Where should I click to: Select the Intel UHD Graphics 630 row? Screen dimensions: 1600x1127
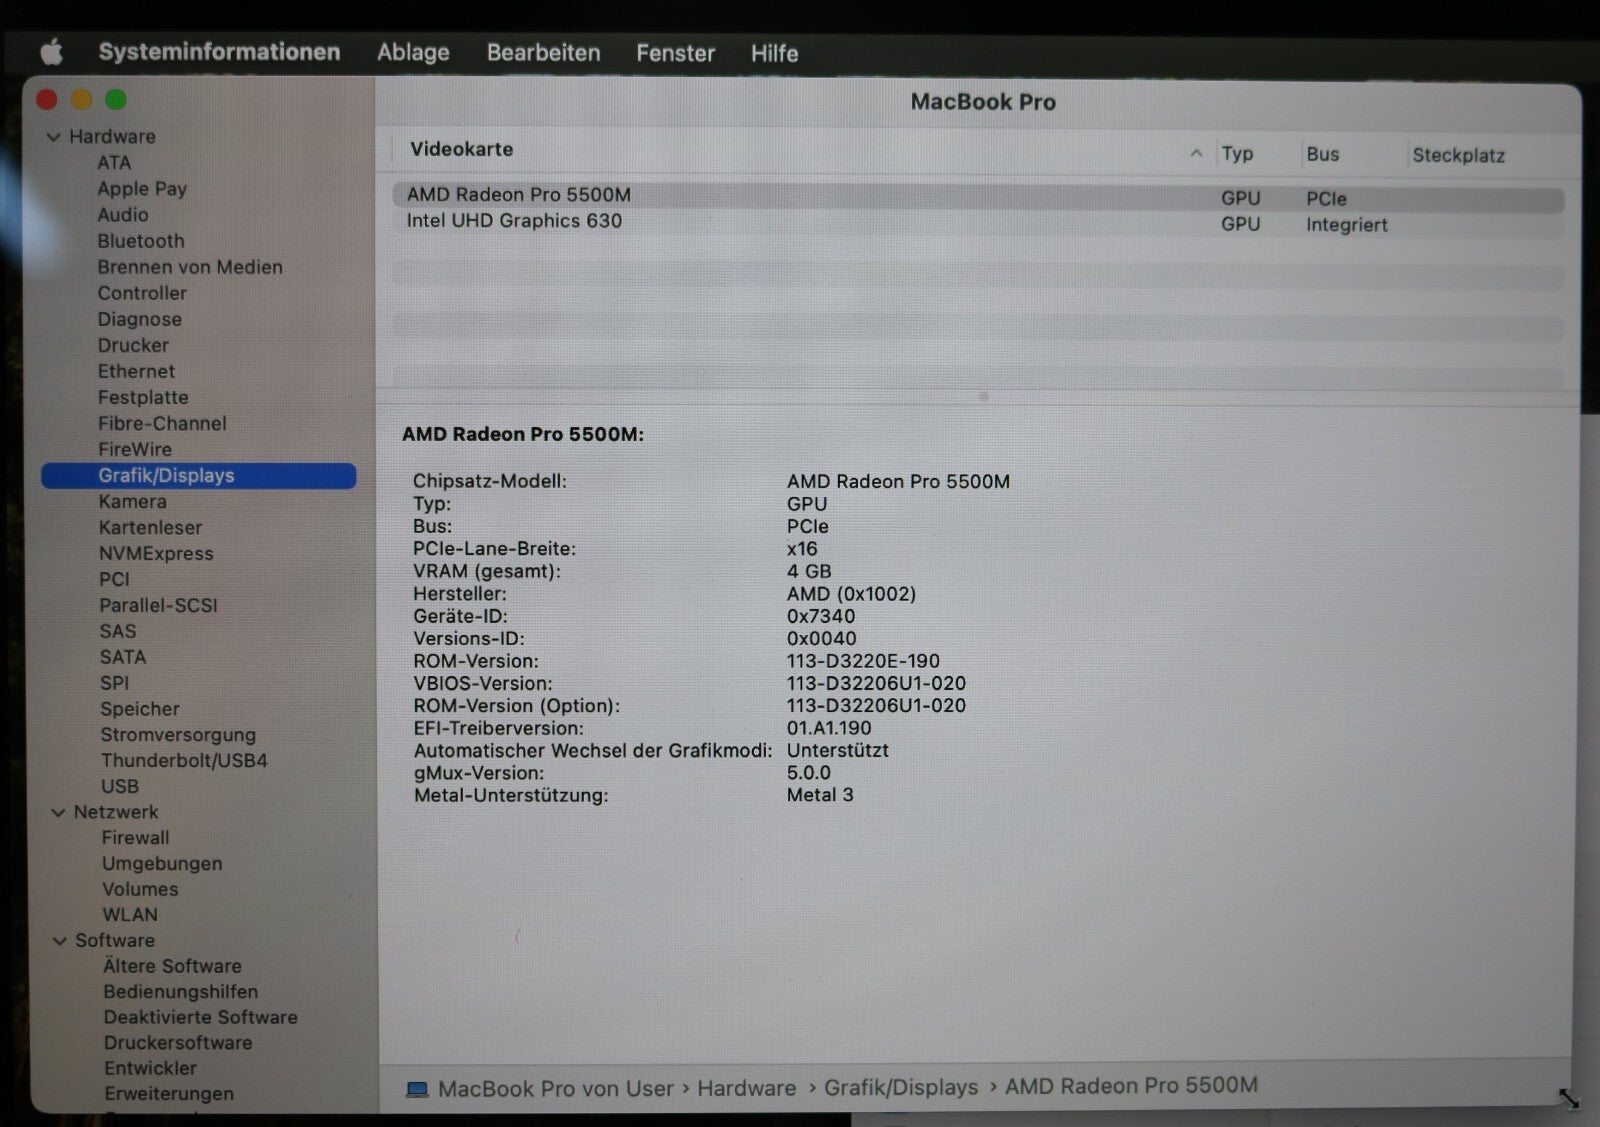coord(516,220)
